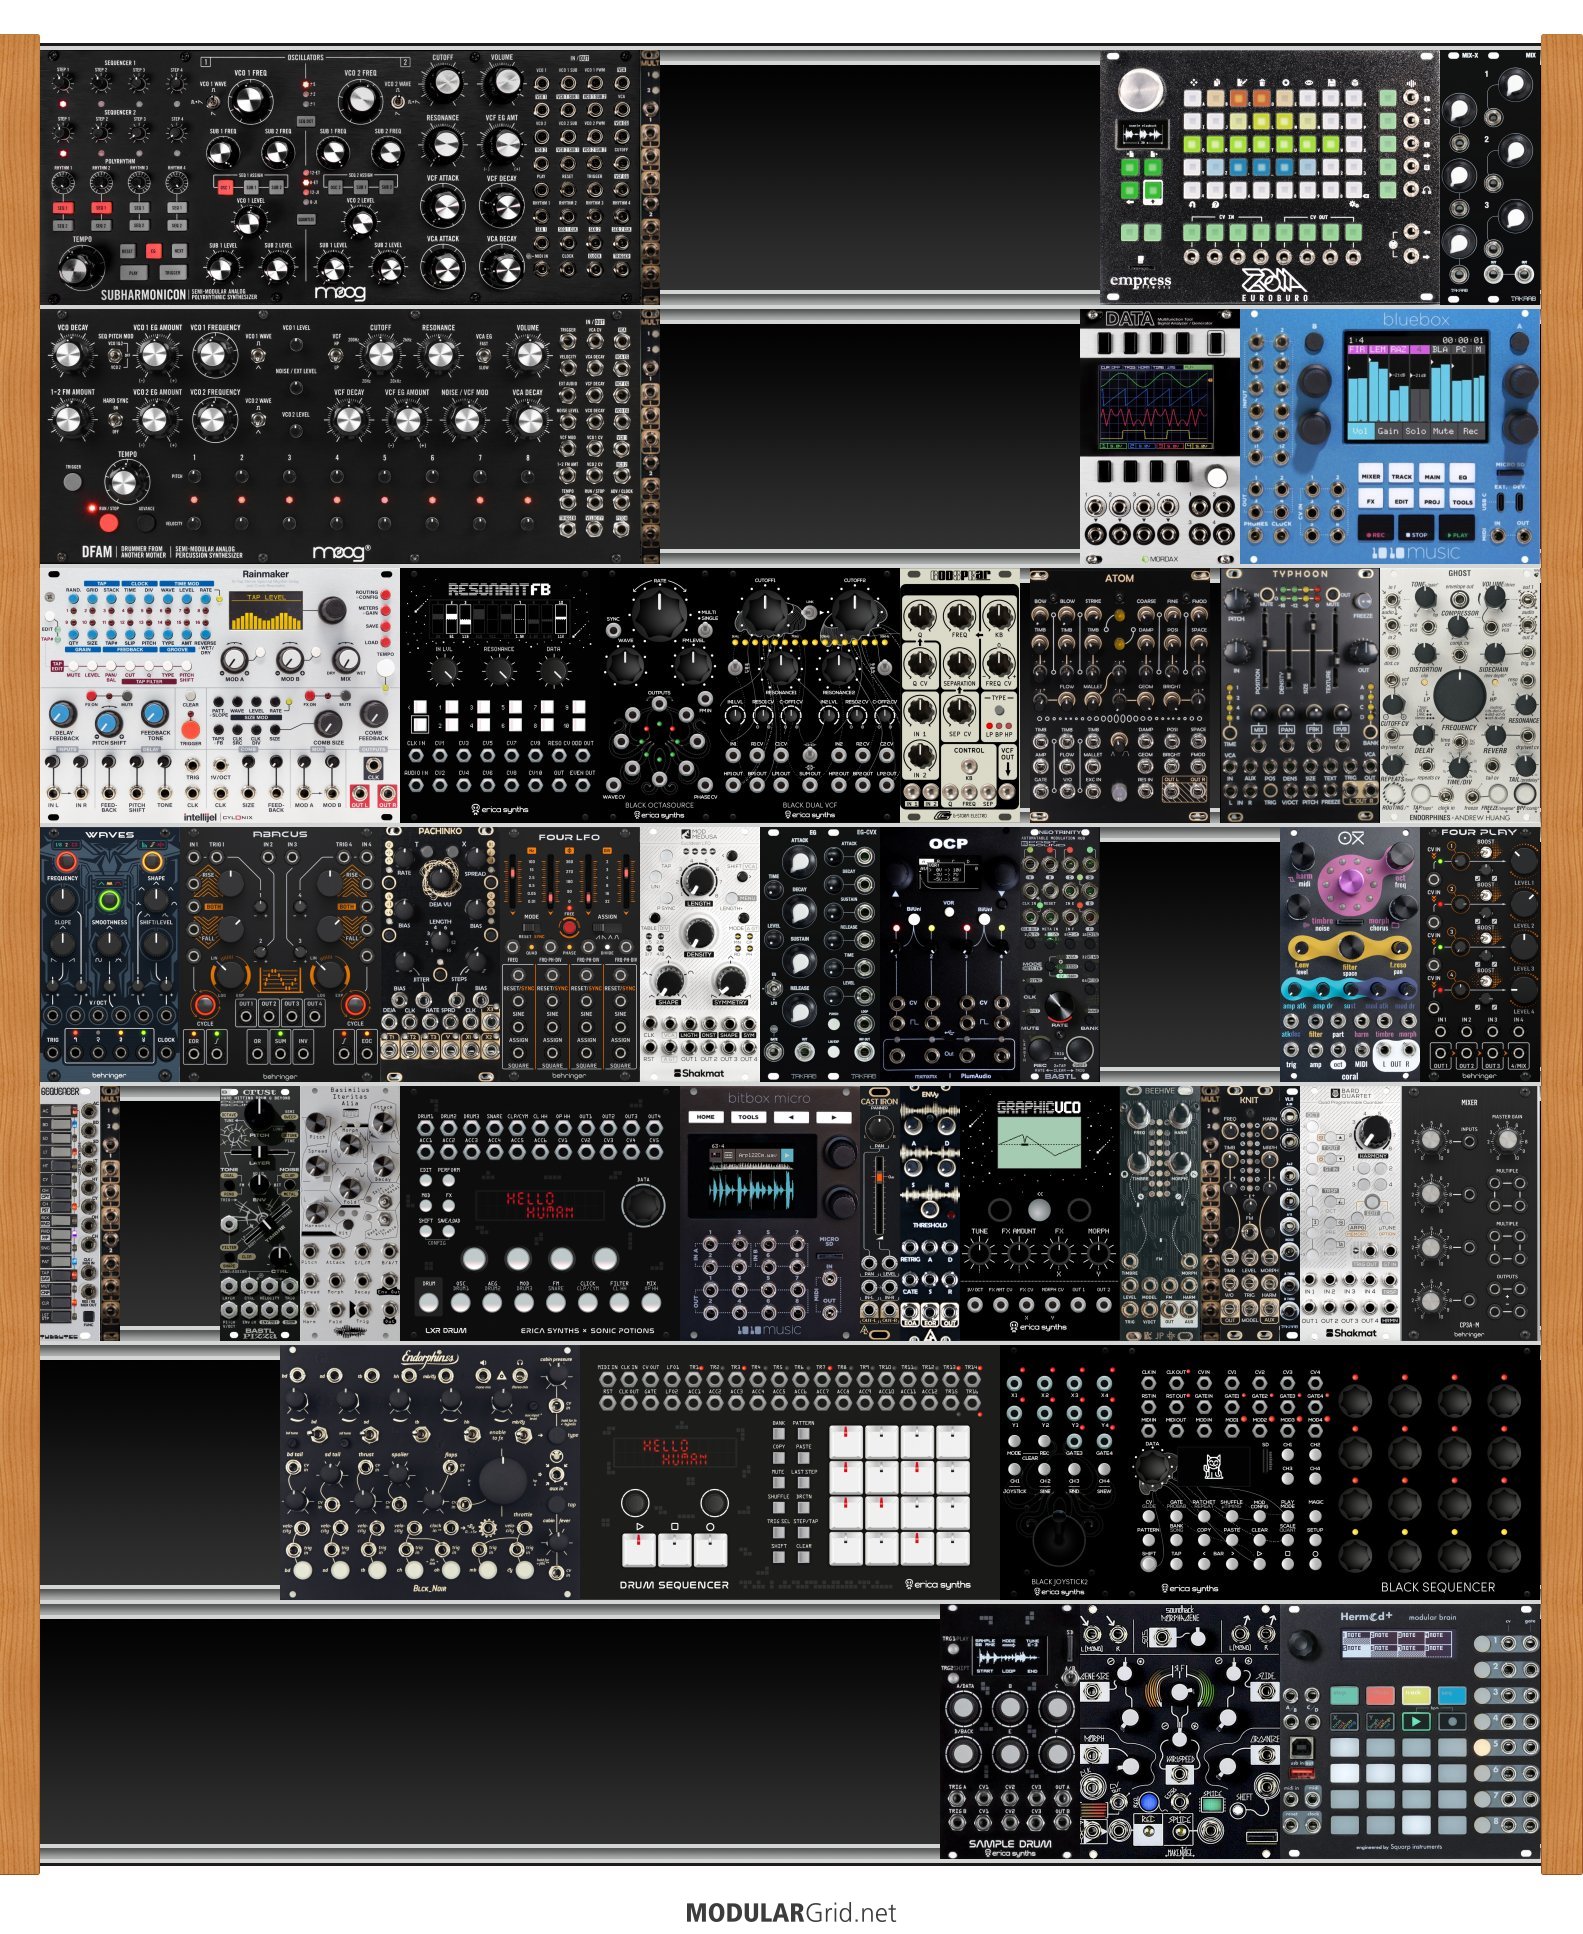Screen dimensions: 1583x1934
Task: Click the Cast Iron orange fader
Action: coord(878,1178)
